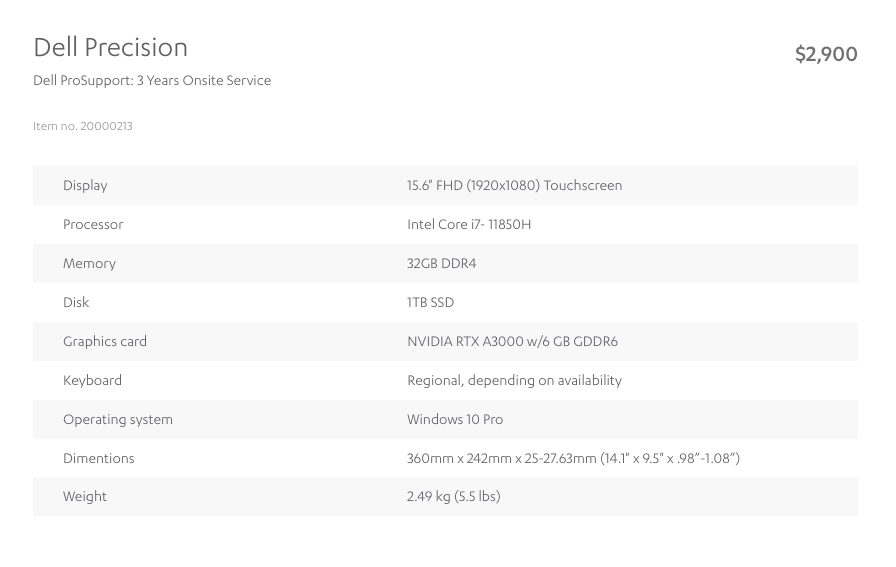896x567 pixels.
Task: Click the item number 20000213
Action: 83,126
